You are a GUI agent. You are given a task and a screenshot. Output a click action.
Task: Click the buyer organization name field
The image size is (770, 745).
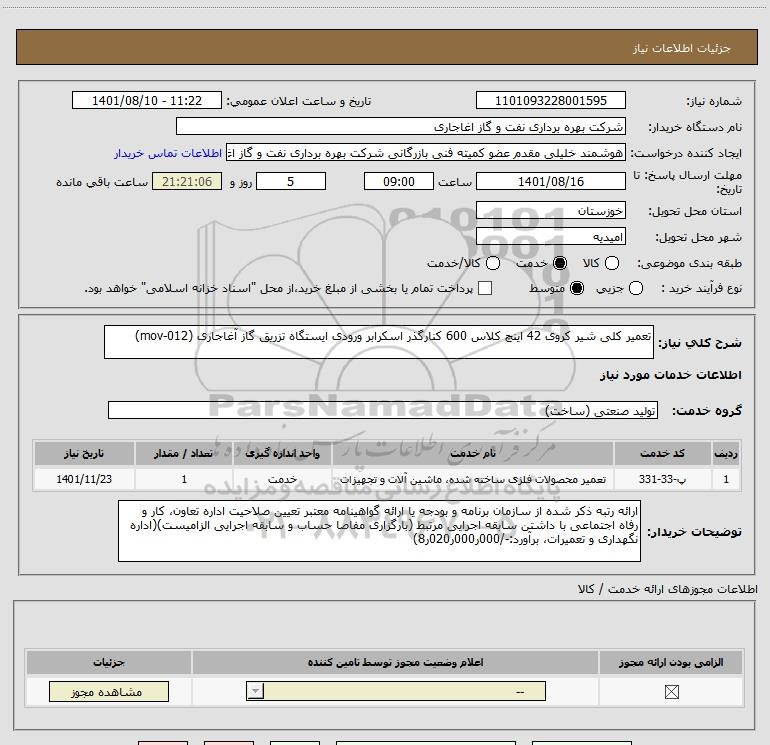(x=401, y=127)
